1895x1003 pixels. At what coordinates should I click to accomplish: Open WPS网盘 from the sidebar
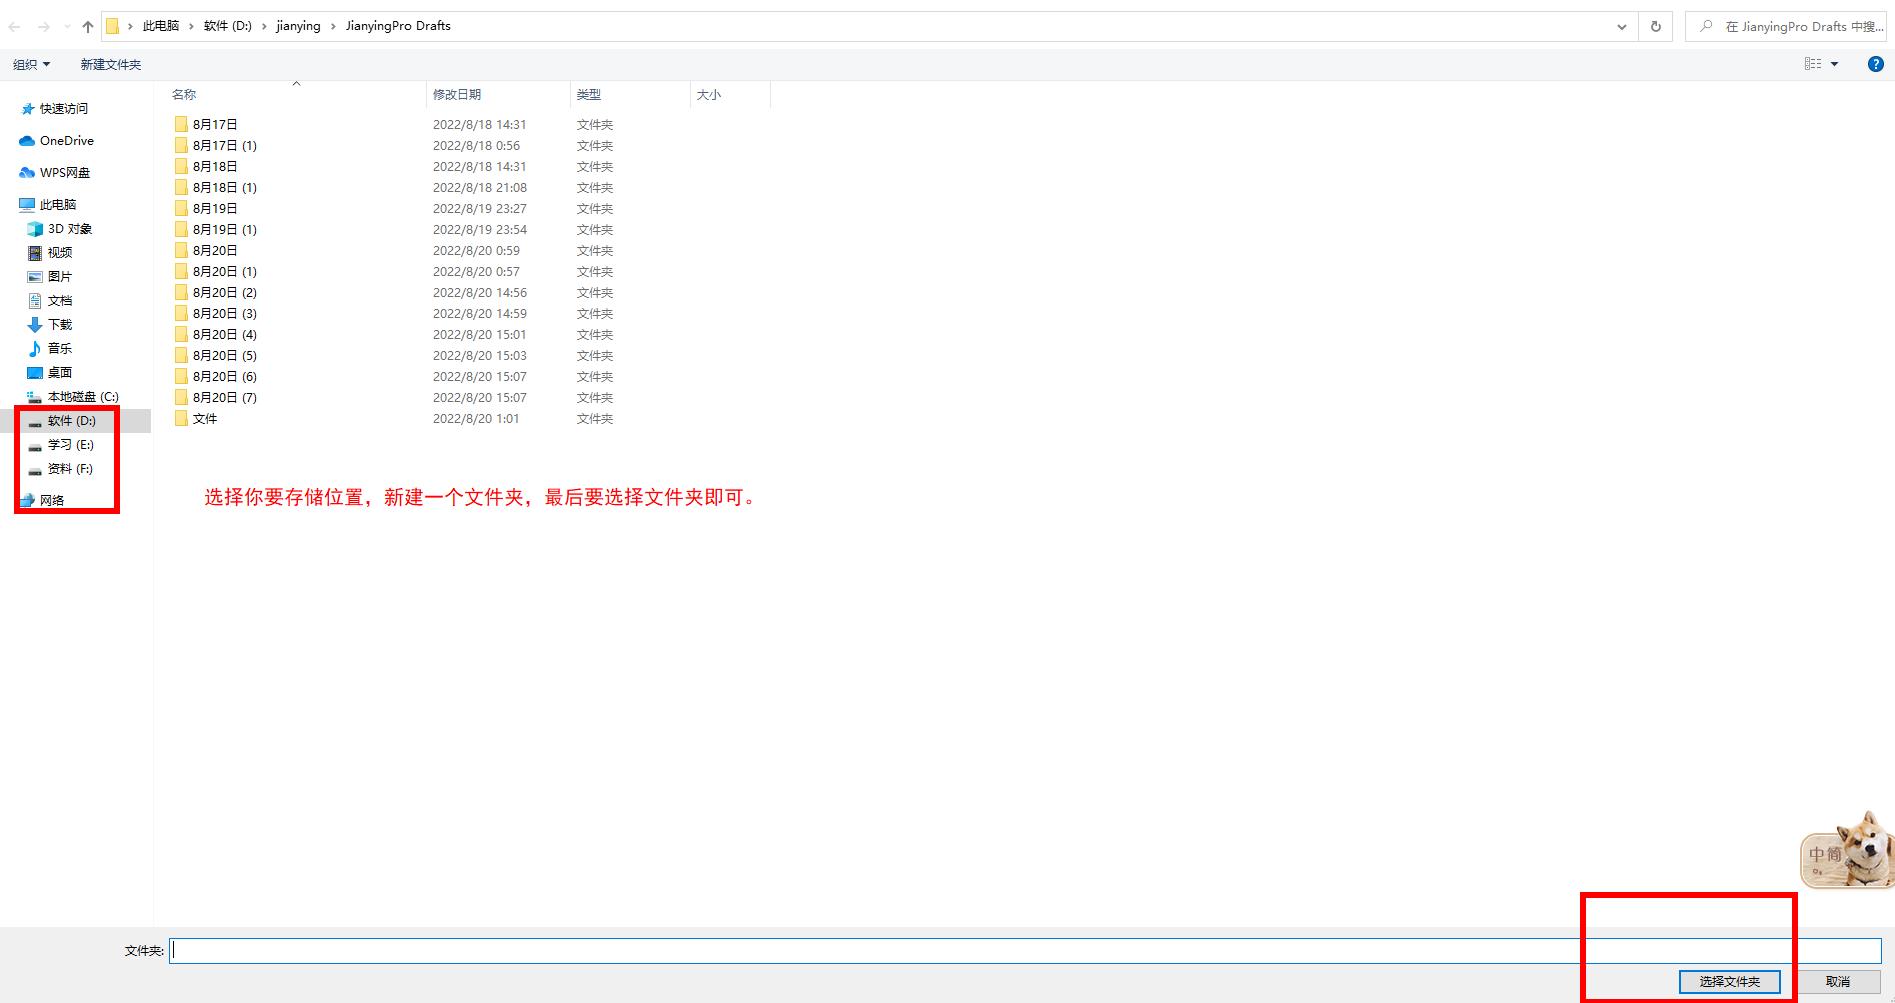pyautogui.click(x=64, y=173)
